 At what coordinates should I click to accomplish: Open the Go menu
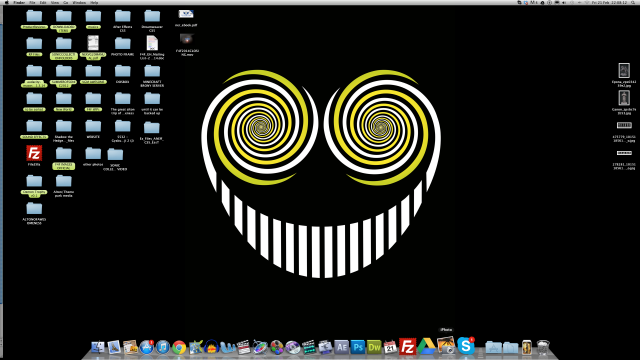(66, 2)
